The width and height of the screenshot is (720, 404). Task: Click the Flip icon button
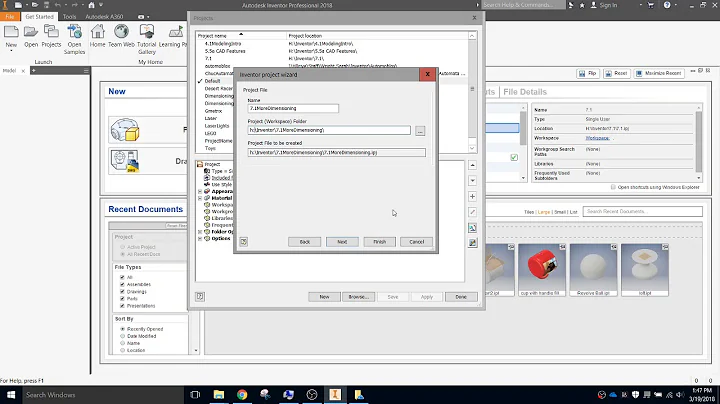click(588, 73)
